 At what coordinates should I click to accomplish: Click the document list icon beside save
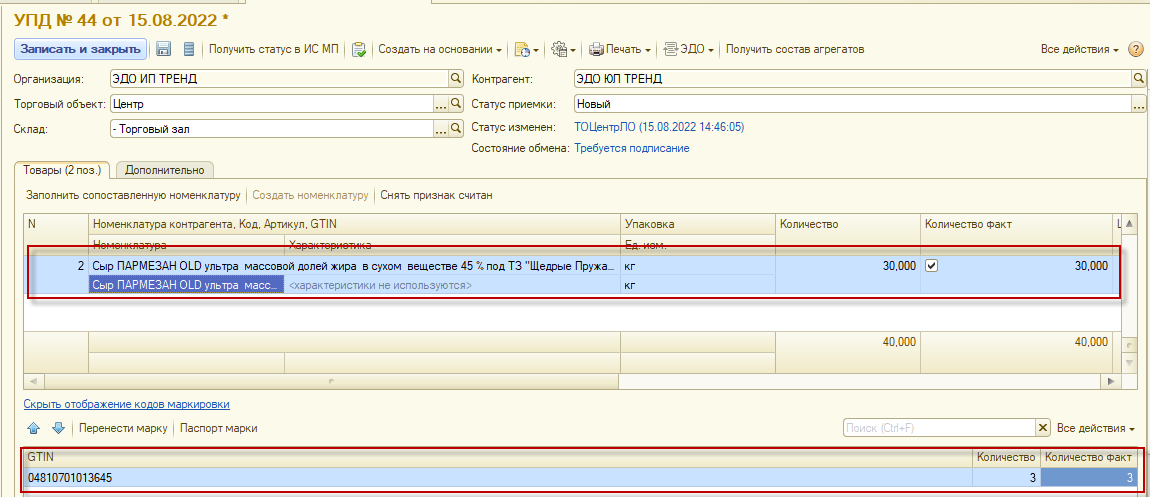pyautogui.click(x=188, y=49)
